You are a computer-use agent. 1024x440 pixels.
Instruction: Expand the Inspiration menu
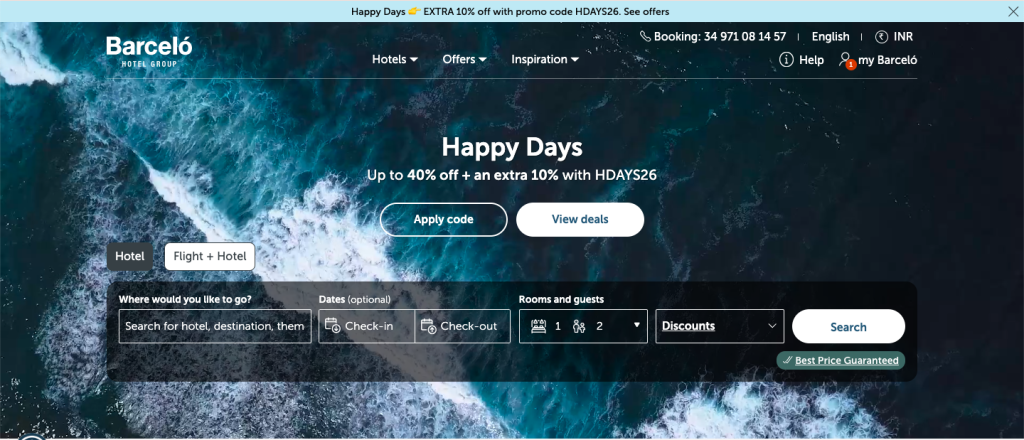click(x=545, y=59)
